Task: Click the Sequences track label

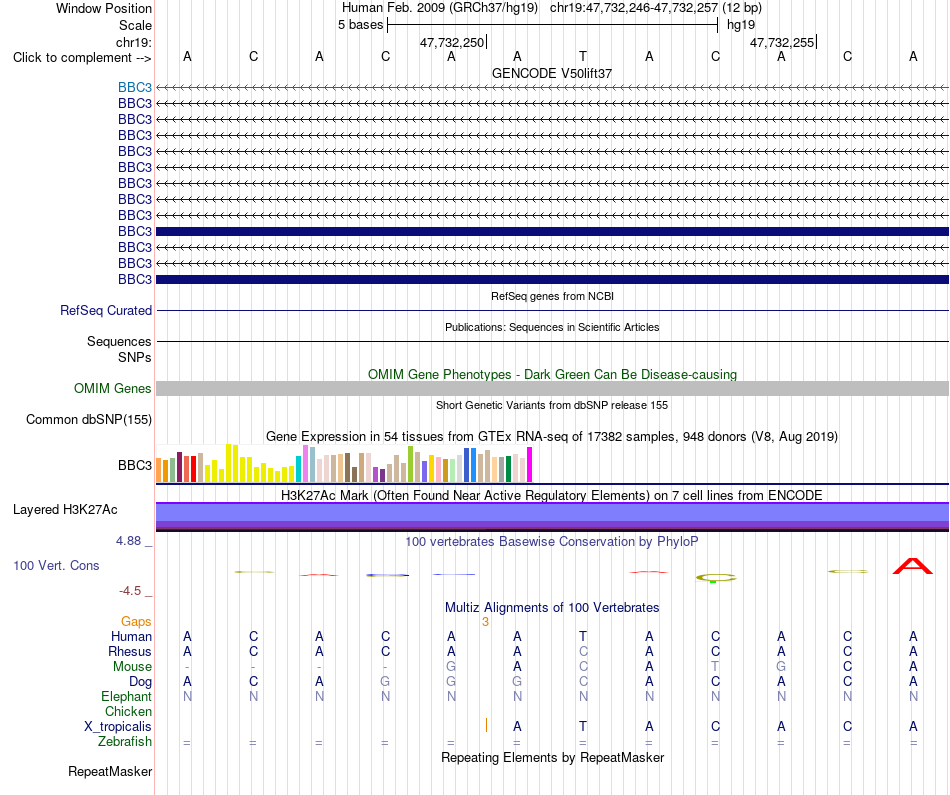Action: (119, 341)
